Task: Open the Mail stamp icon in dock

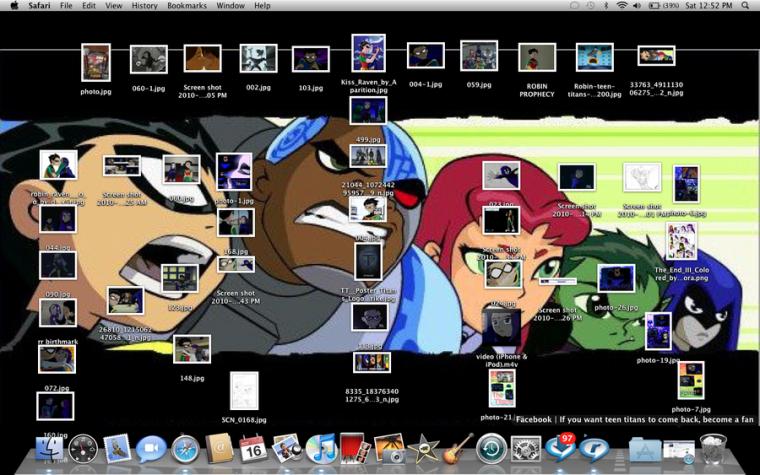Action: point(117,447)
